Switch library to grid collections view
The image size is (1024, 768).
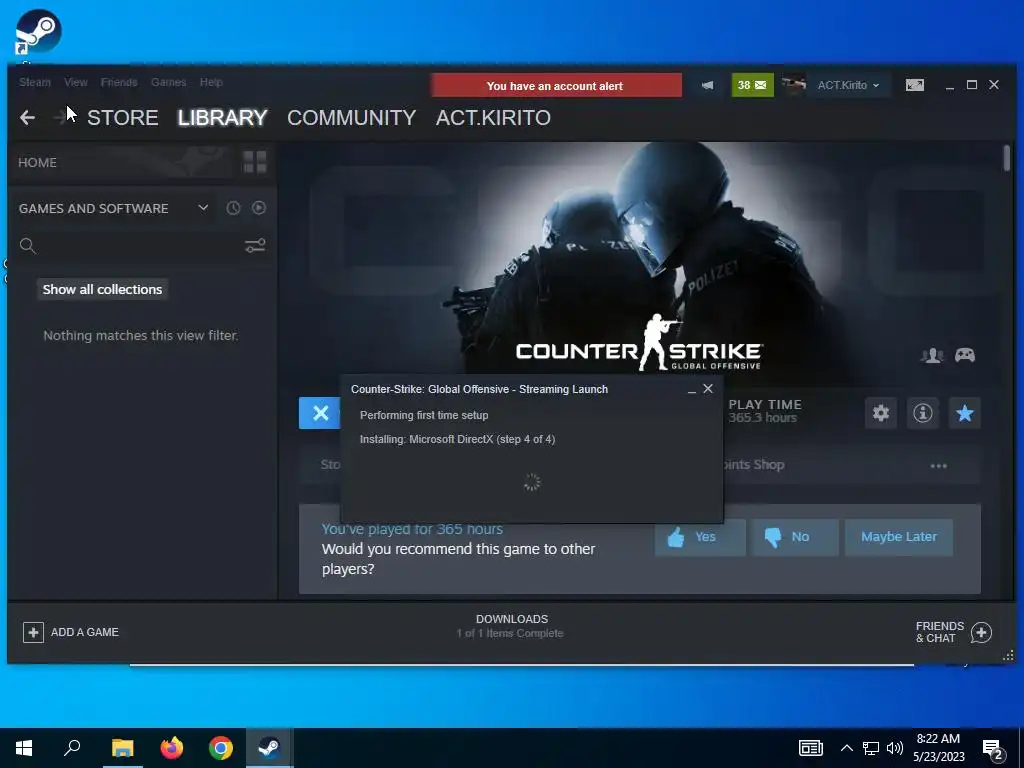[x=255, y=162]
